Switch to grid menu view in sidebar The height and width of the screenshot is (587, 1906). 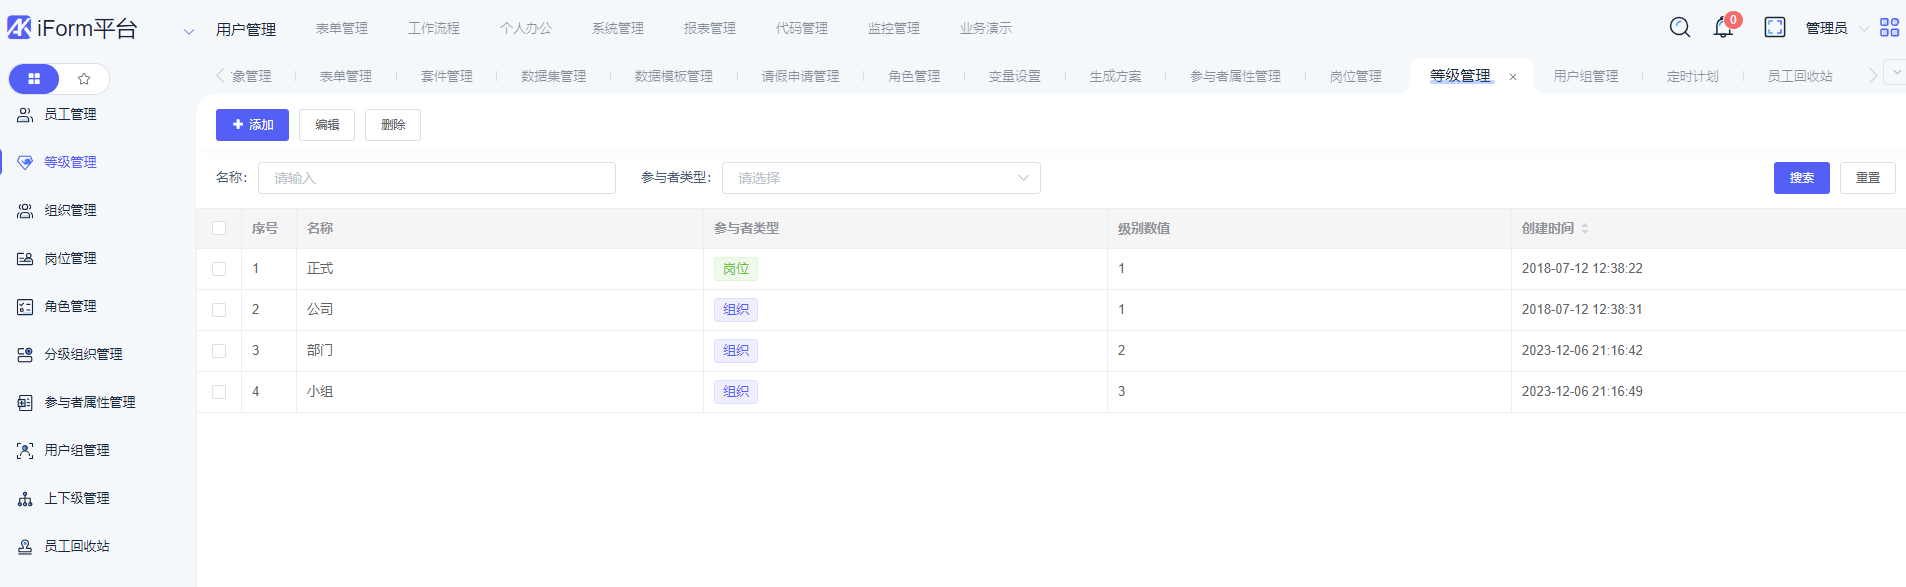click(x=34, y=79)
